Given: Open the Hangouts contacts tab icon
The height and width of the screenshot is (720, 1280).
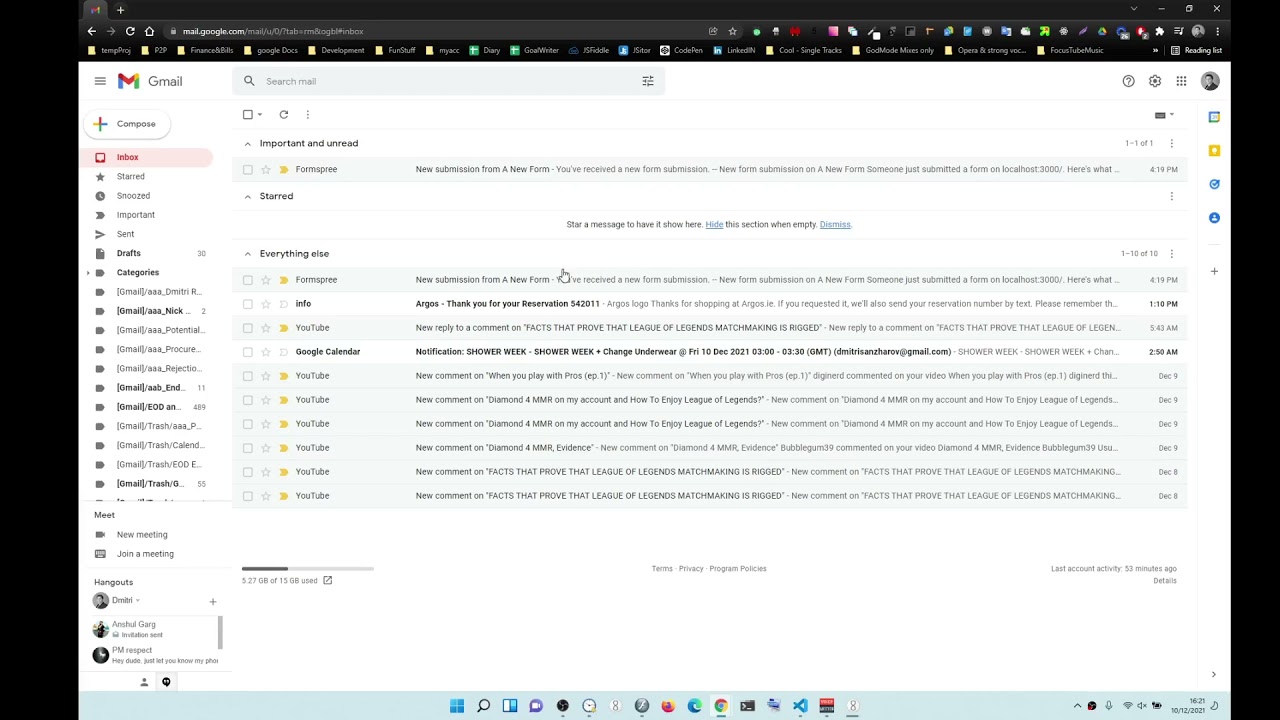Looking at the screenshot, I should [144, 682].
